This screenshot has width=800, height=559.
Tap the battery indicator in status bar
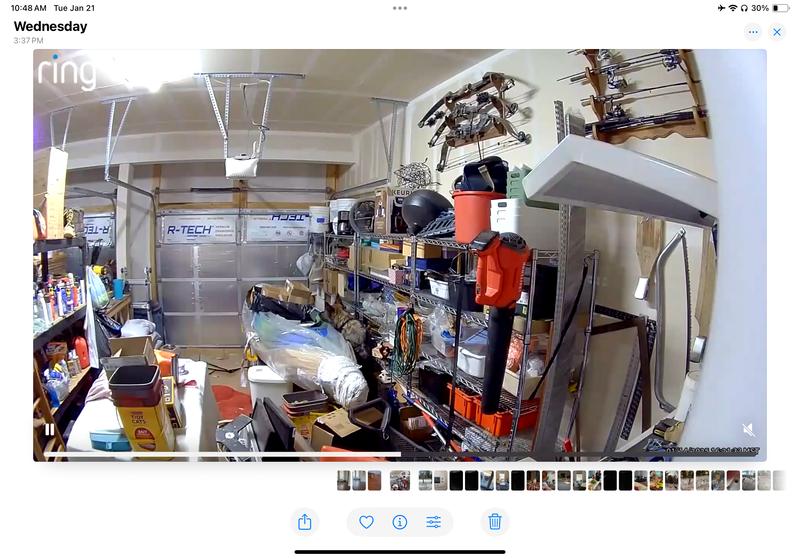pyautogui.click(x=781, y=8)
